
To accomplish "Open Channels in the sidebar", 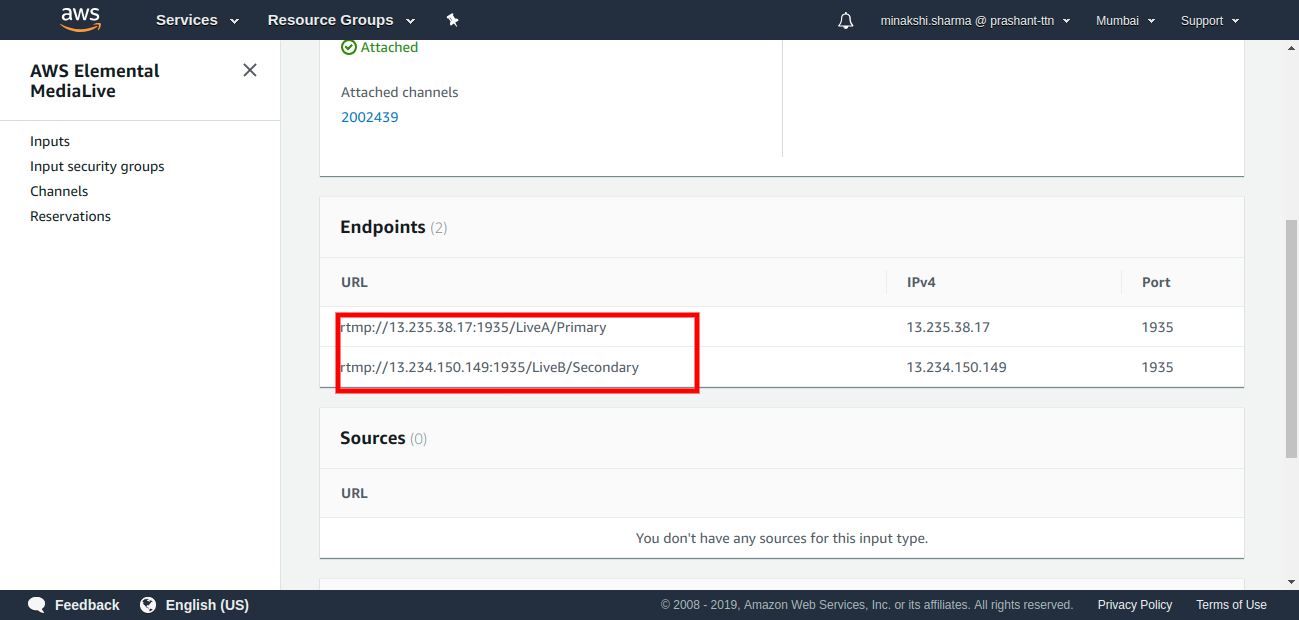I will click(59, 192).
